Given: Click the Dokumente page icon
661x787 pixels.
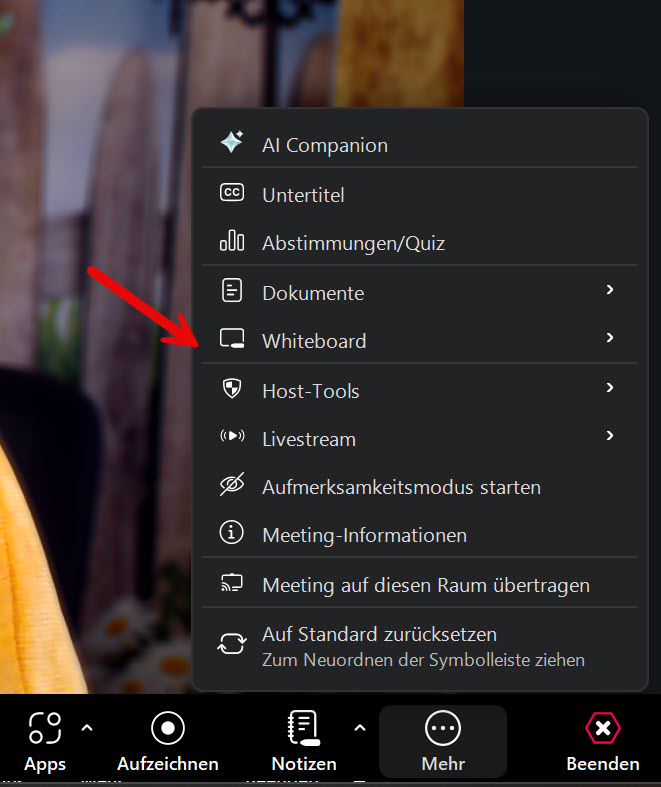Looking at the screenshot, I should [231, 292].
